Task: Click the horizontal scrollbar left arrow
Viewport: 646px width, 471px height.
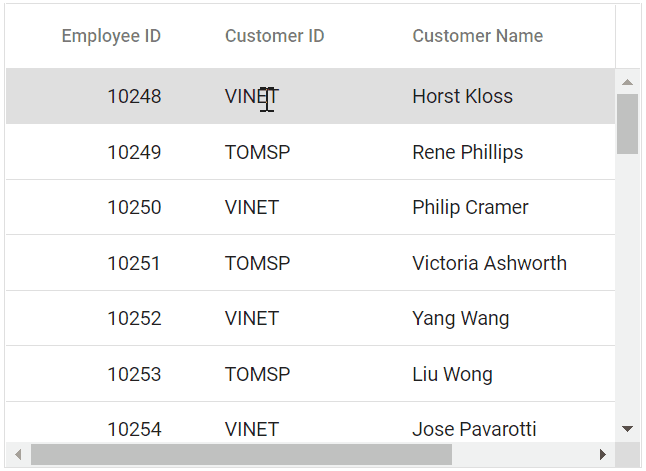Action: [x=17, y=455]
